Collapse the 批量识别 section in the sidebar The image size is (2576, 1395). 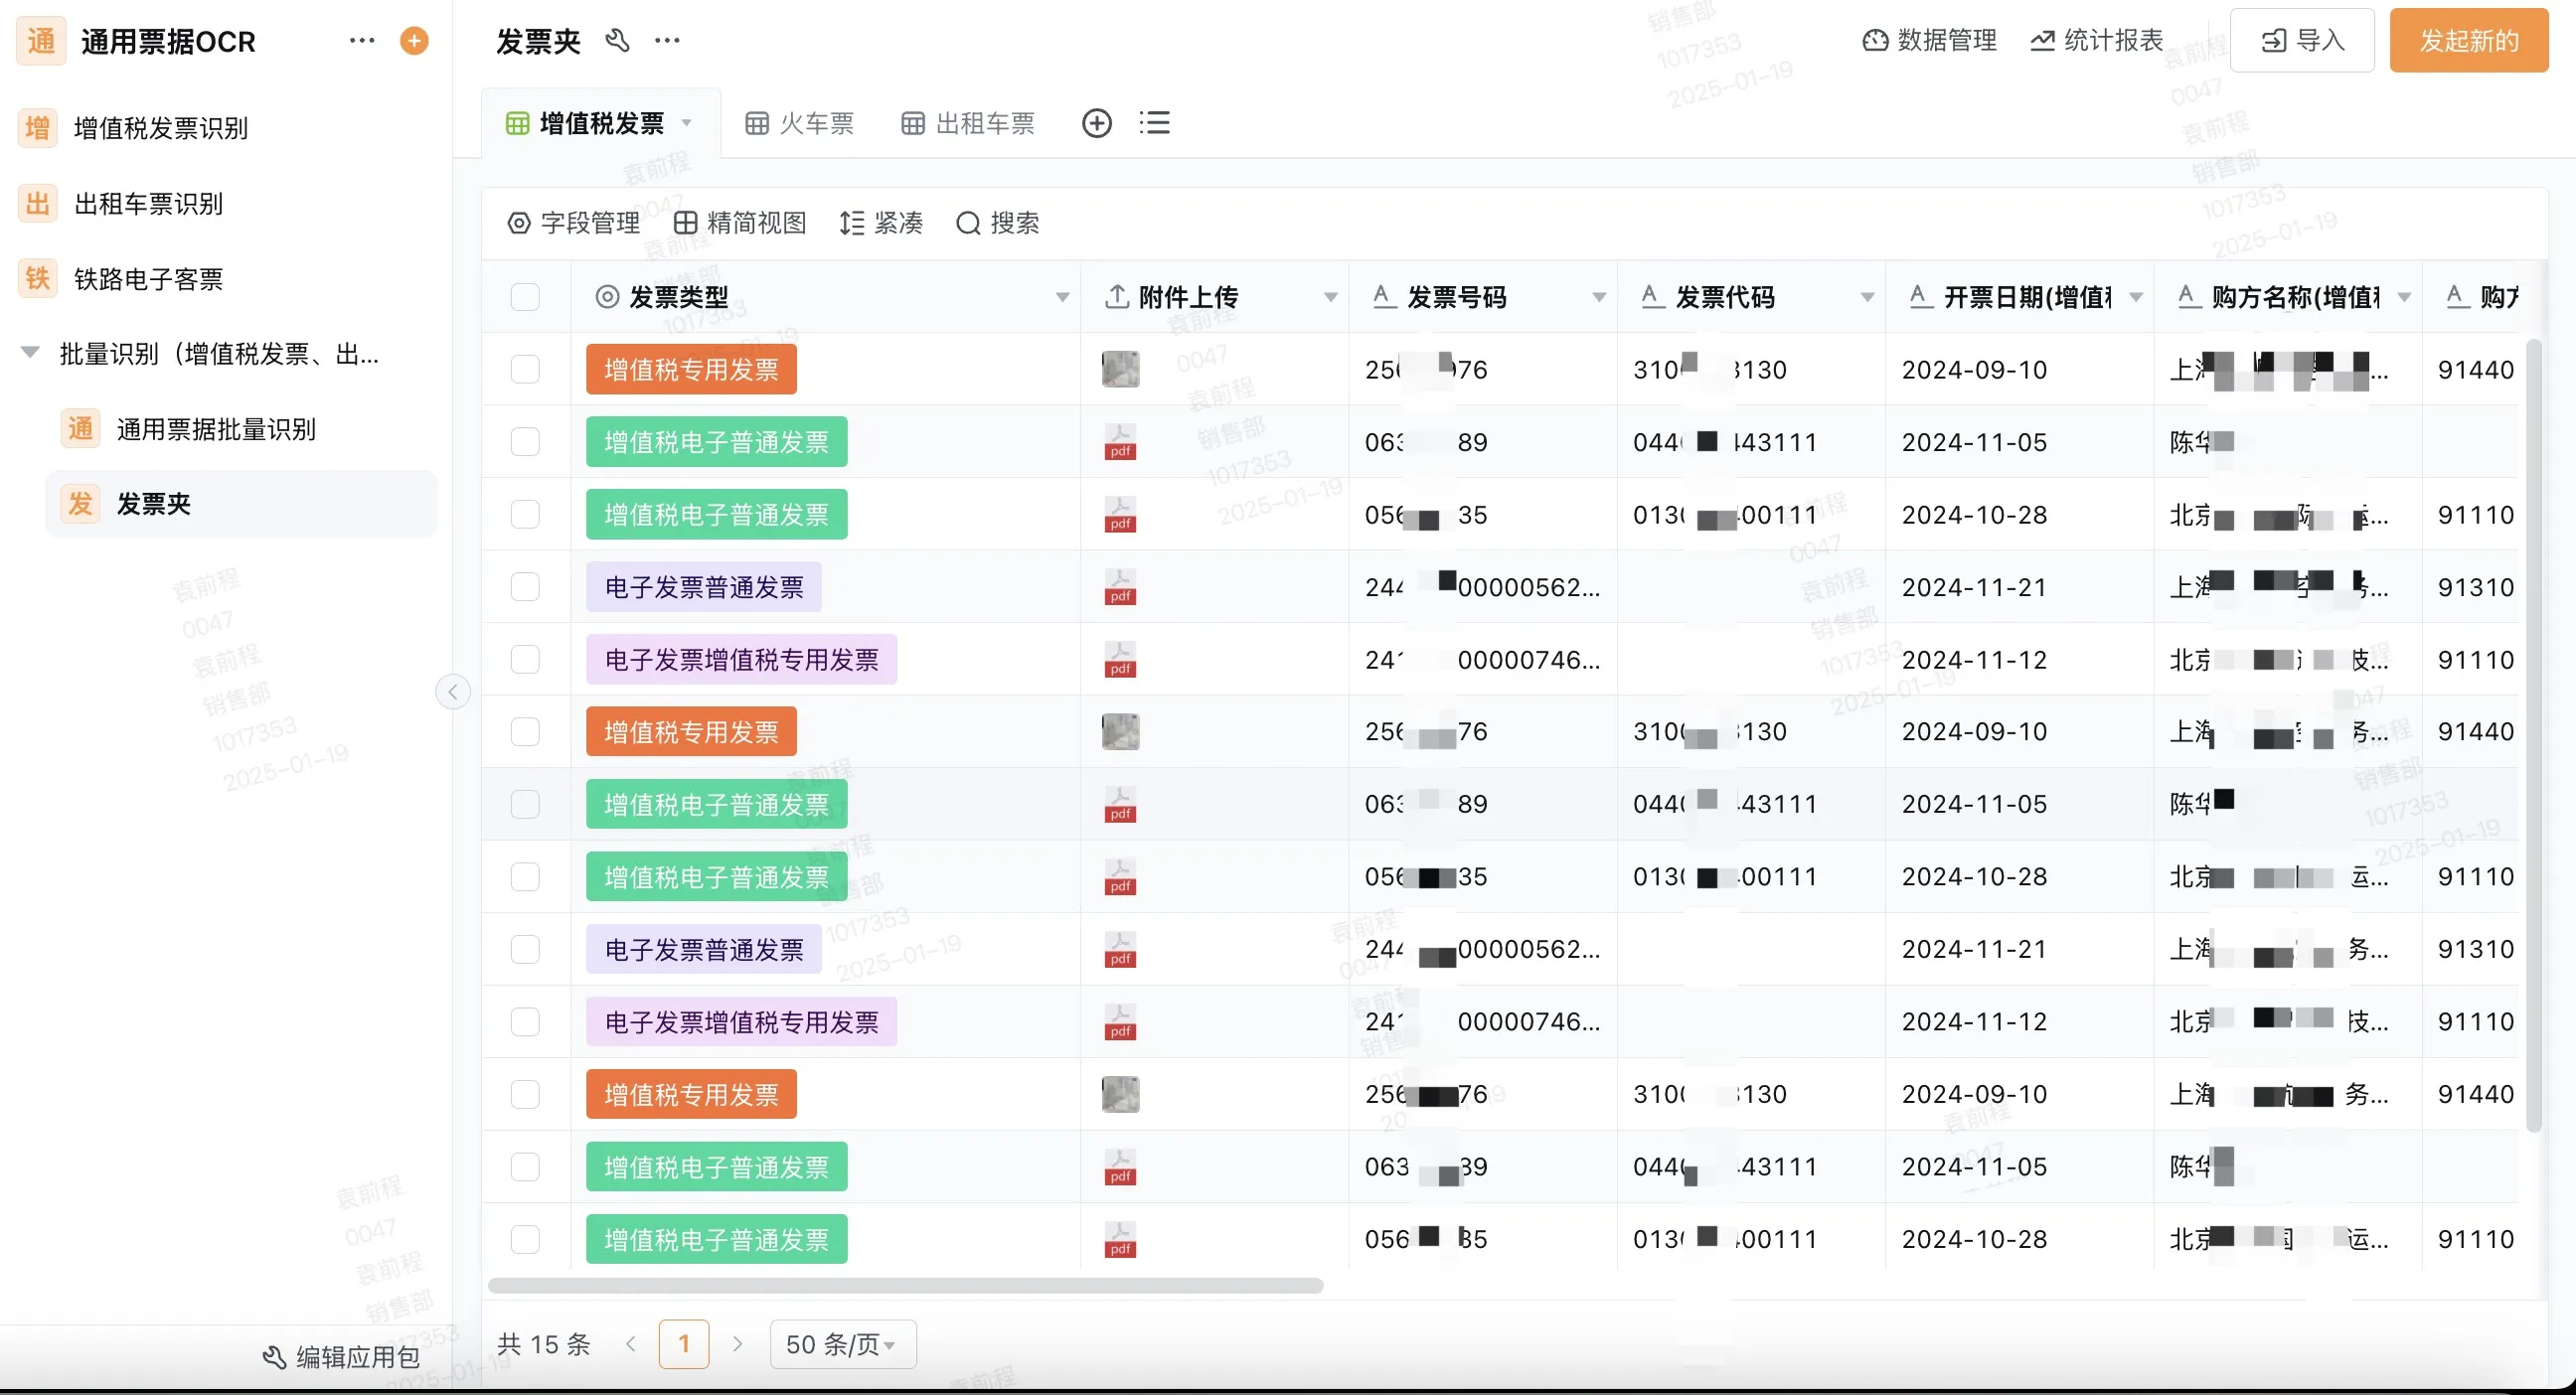(29, 352)
